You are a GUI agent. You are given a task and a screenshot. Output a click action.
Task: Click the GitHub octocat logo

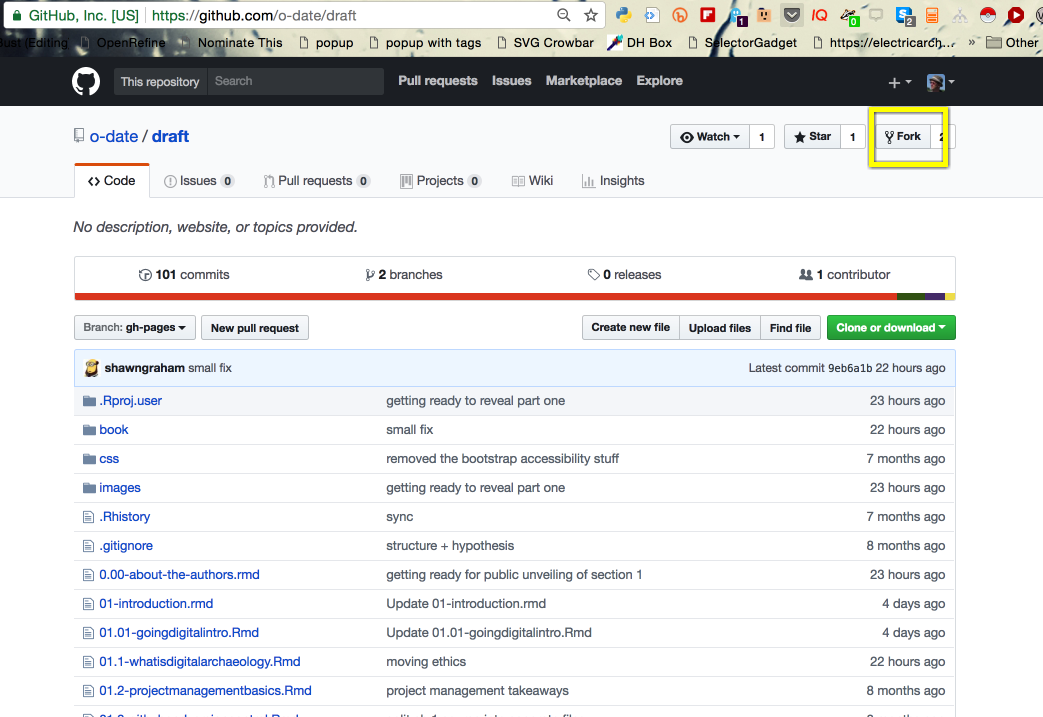(86, 81)
